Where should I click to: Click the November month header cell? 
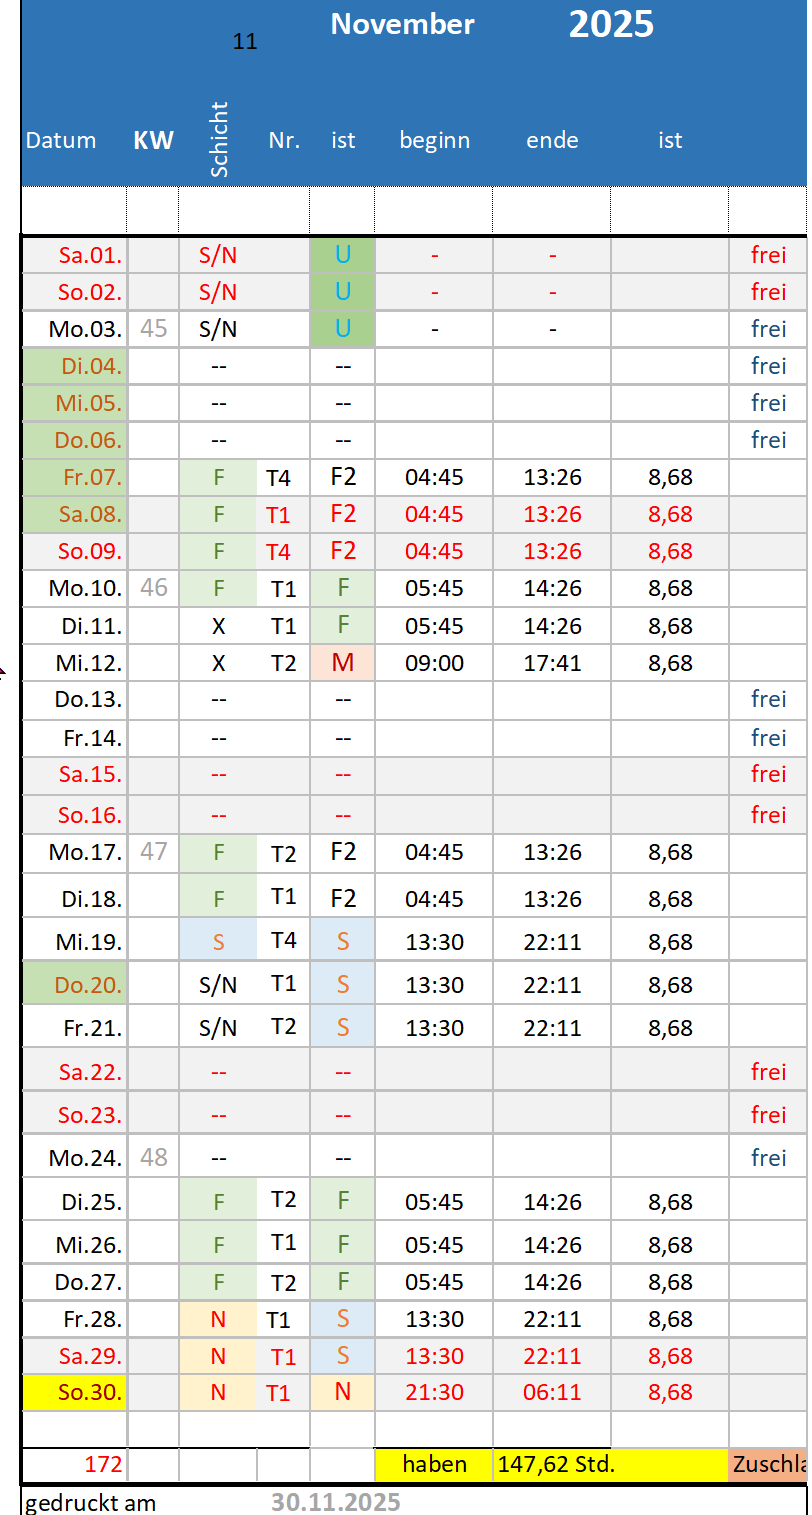point(402,25)
